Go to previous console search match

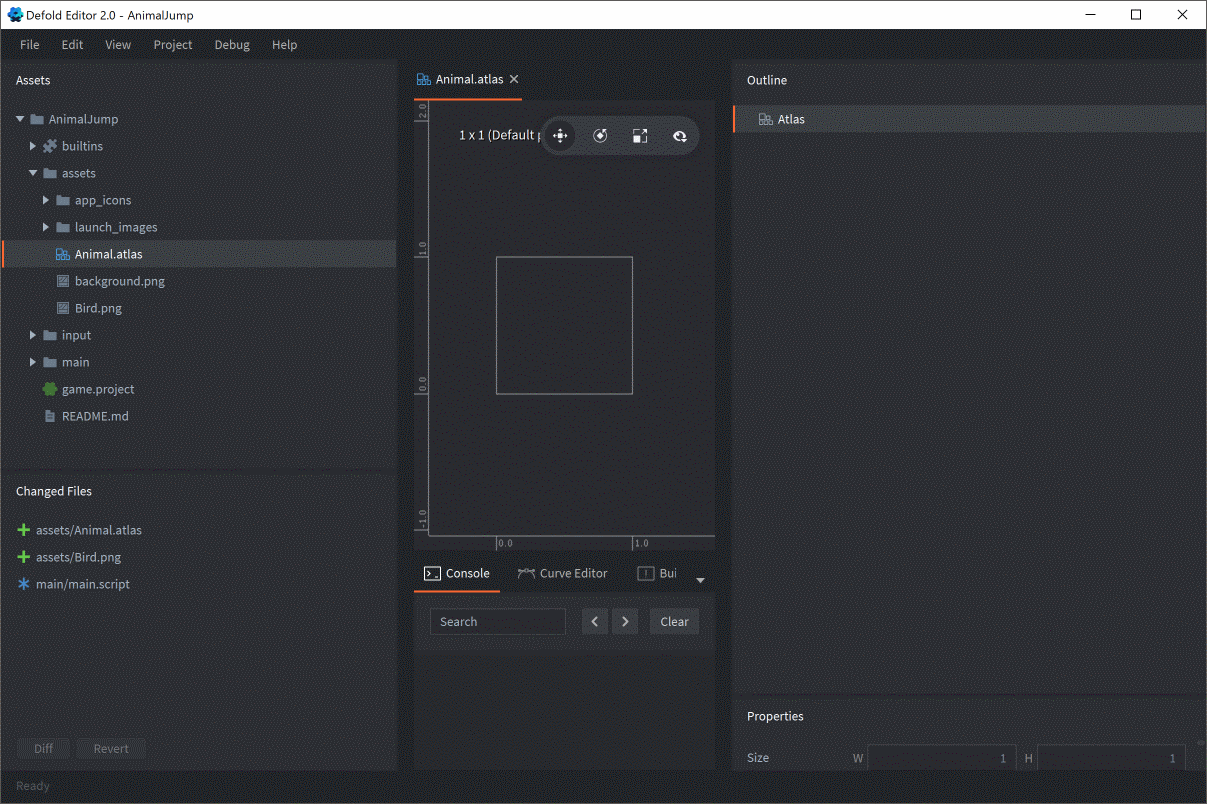[595, 622]
